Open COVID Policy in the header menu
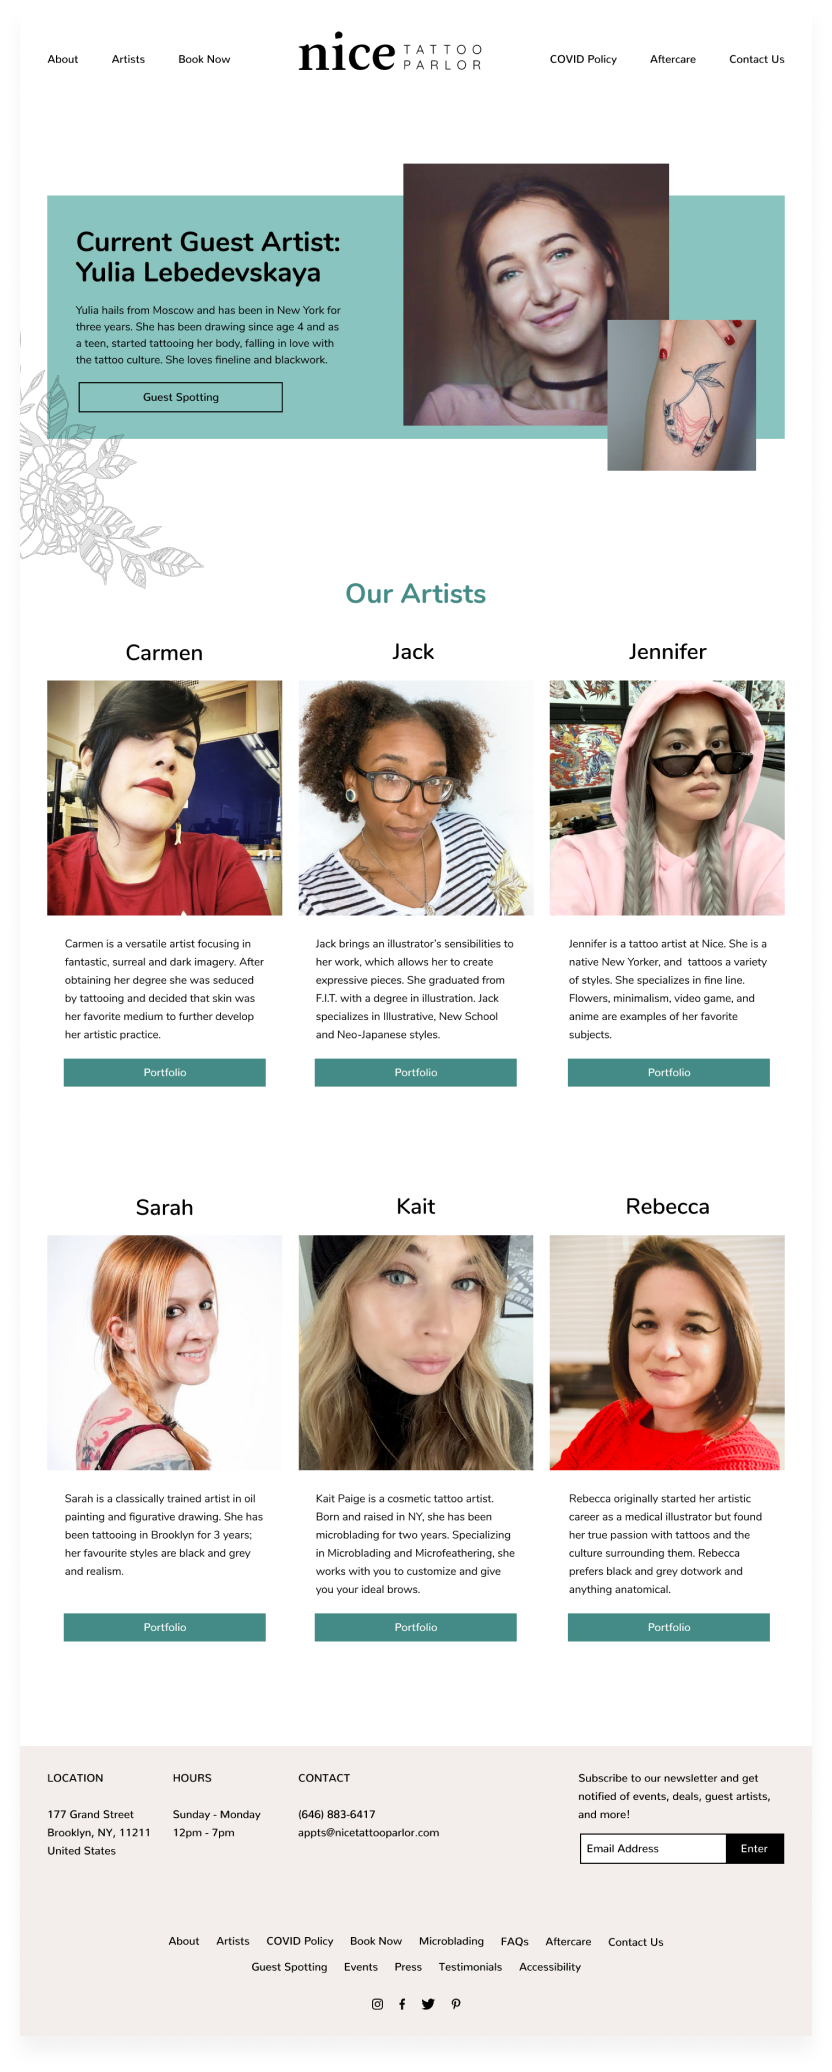 point(583,59)
